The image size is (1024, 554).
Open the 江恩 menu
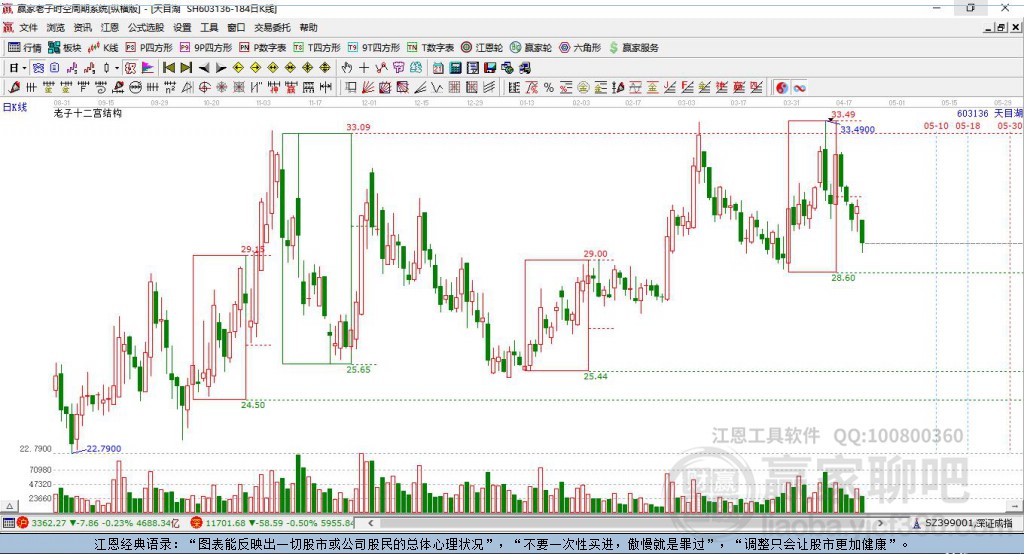(110, 27)
